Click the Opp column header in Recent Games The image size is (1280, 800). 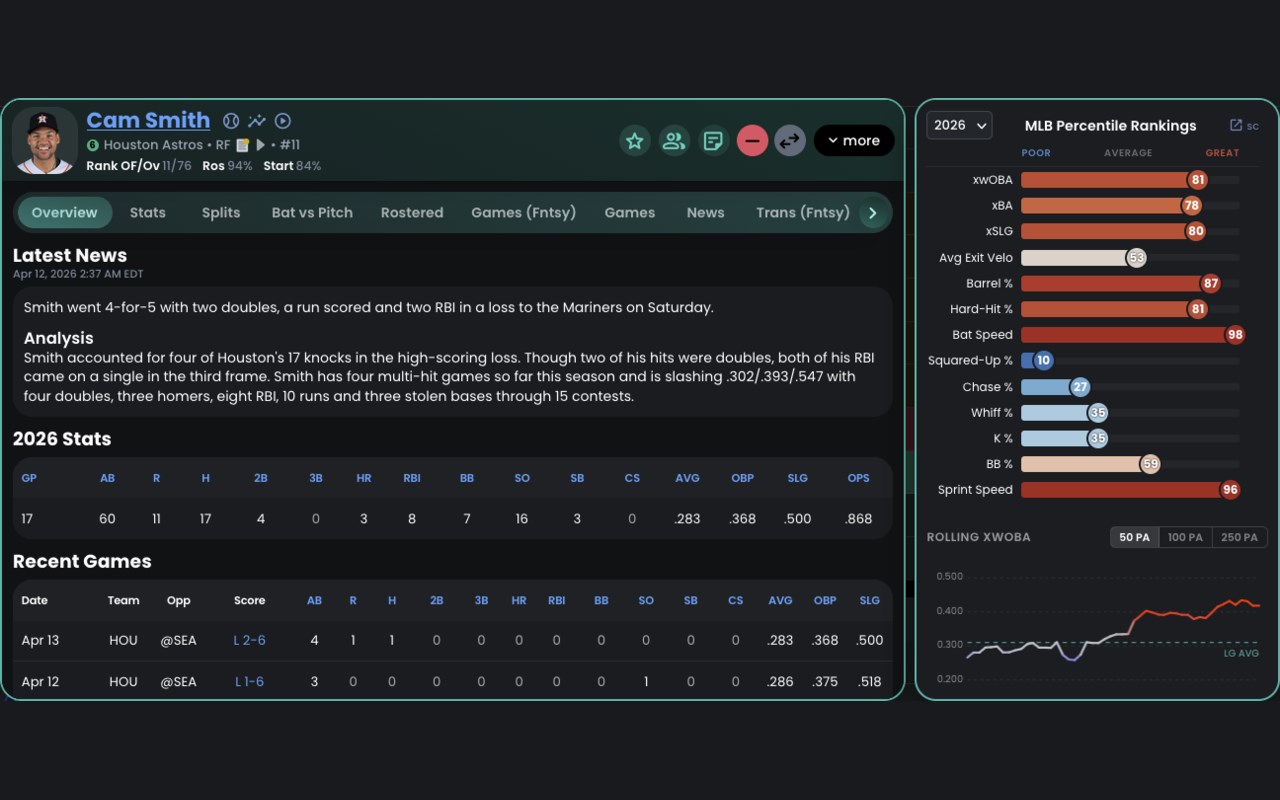click(x=179, y=601)
